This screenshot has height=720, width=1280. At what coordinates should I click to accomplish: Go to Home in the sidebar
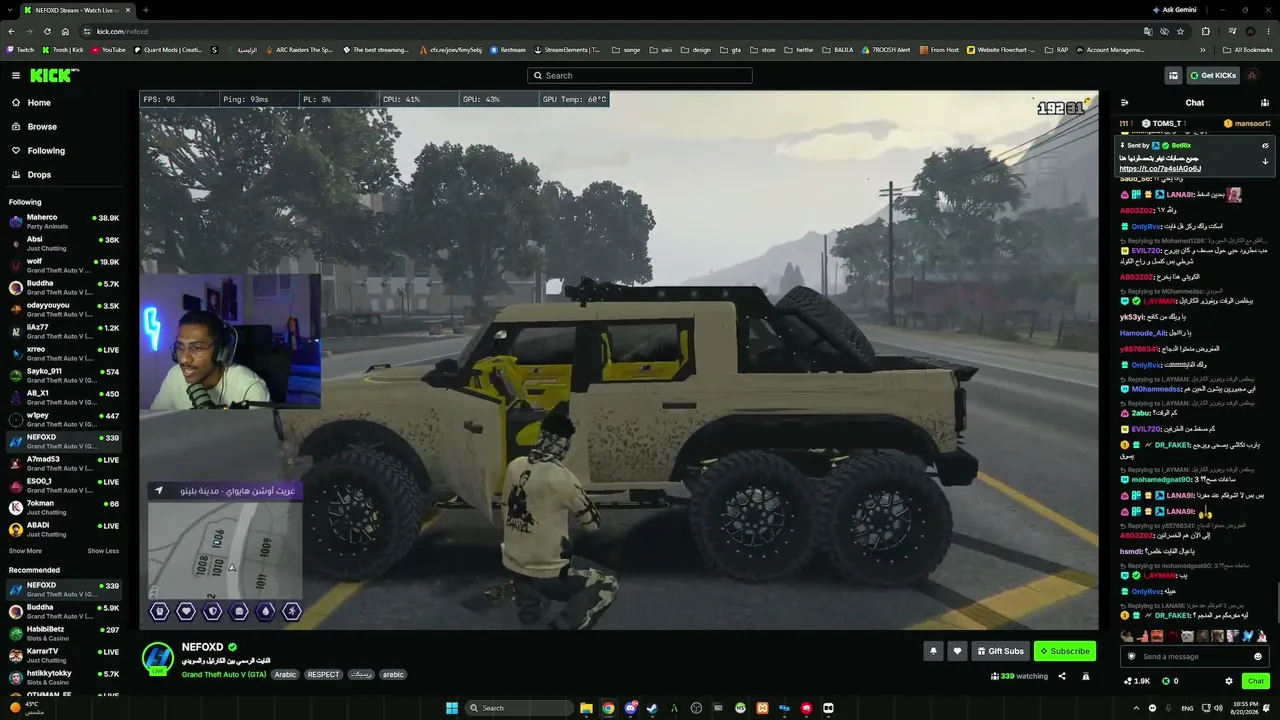point(64,103)
